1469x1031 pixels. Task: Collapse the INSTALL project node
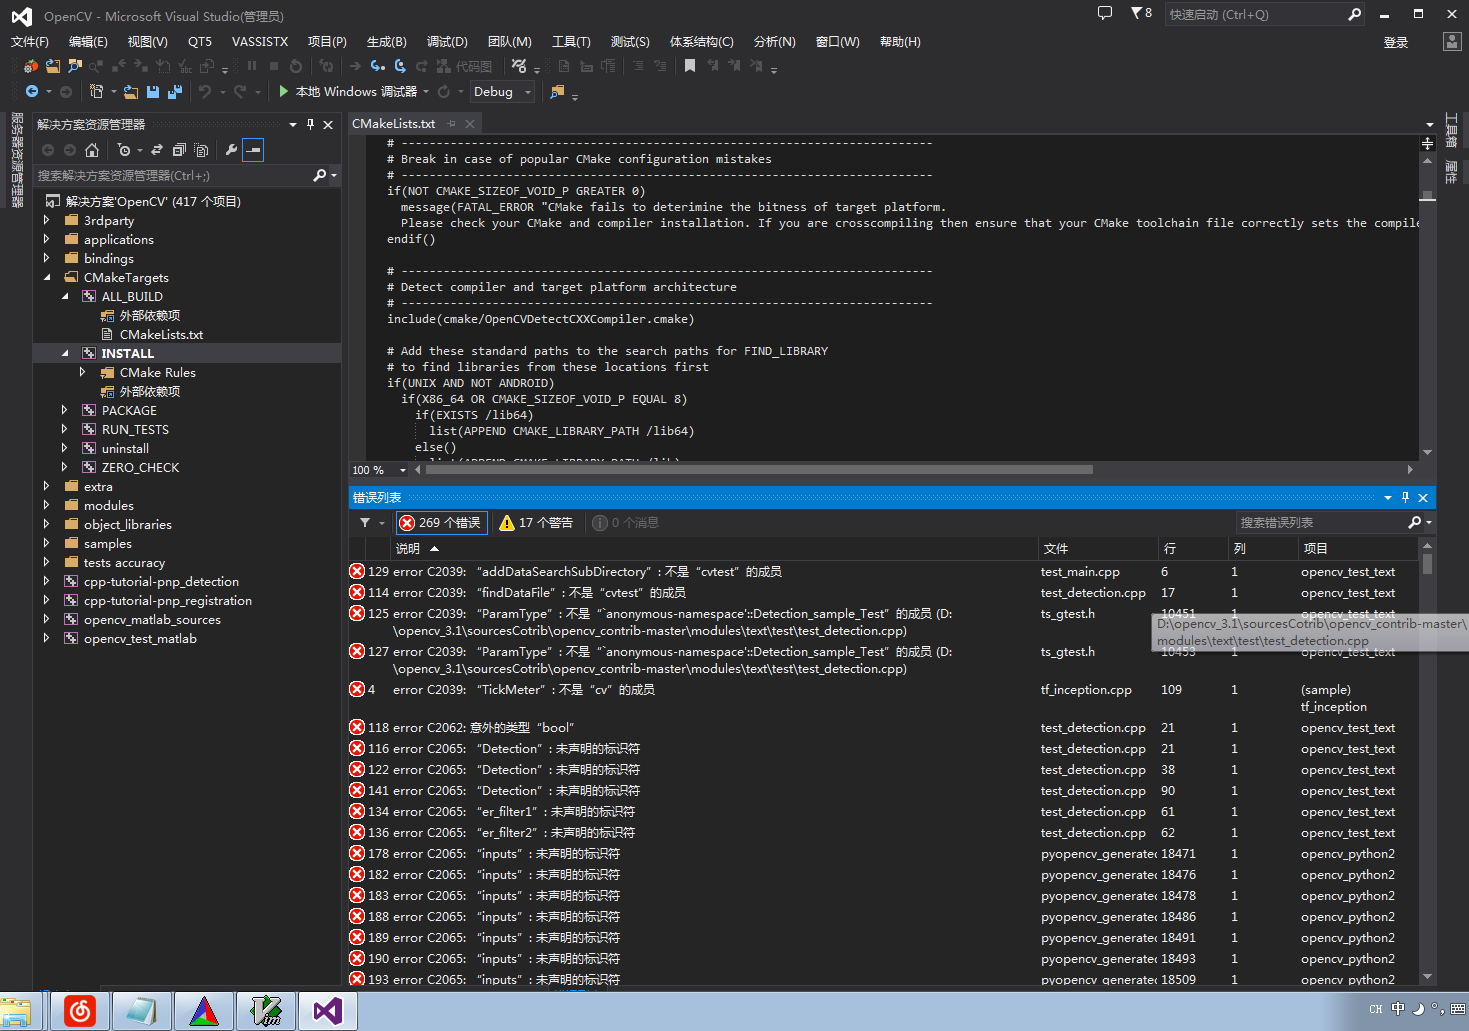(65, 353)
